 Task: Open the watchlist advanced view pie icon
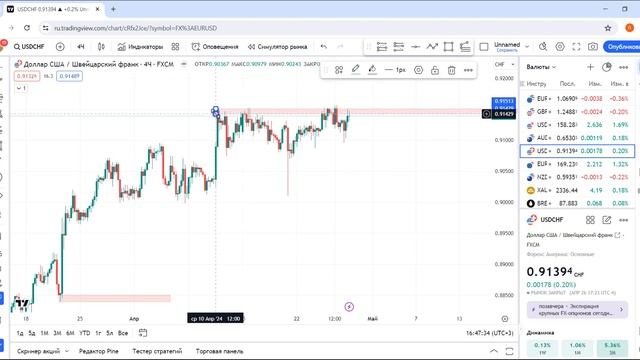[x=607, y=67]
